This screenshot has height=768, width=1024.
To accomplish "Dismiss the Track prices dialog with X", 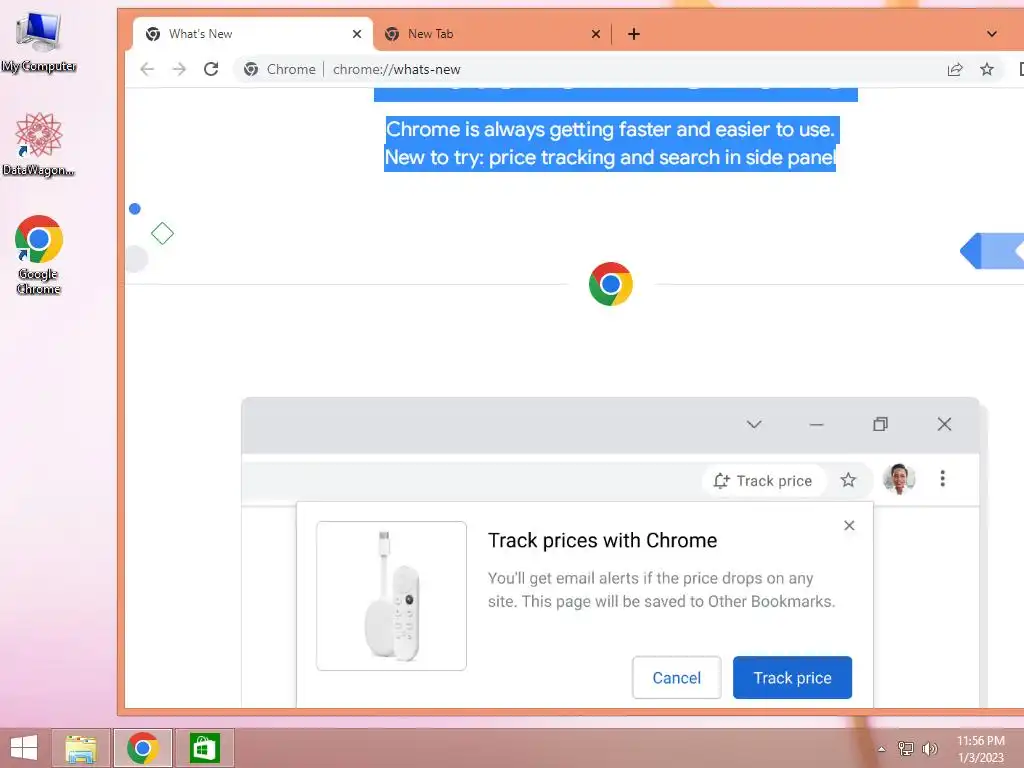I will 849,526.
